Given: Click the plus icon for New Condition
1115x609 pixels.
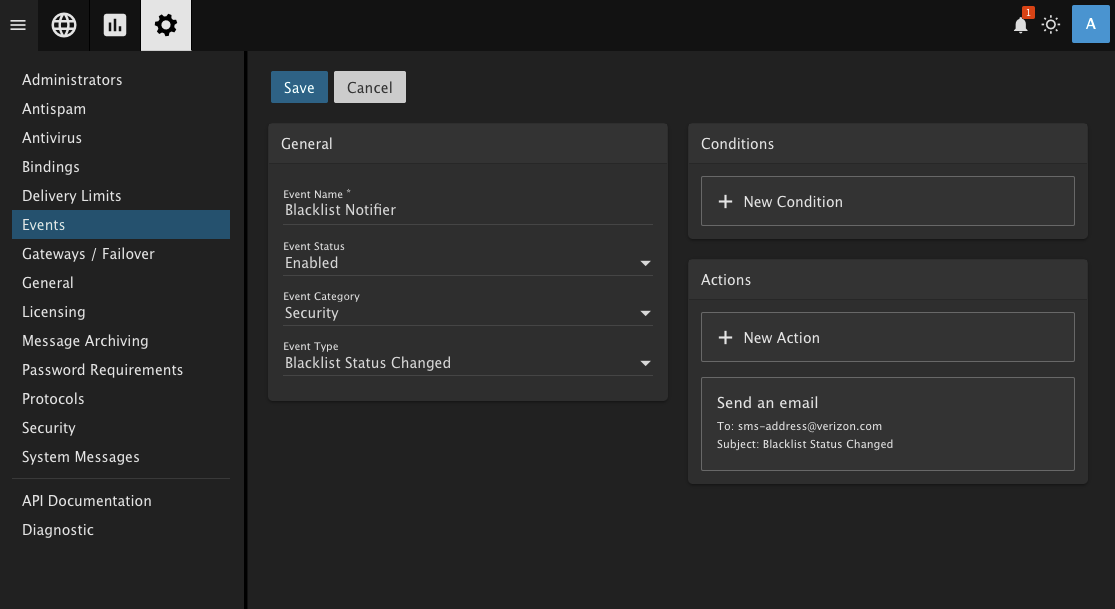Looking at the screenshot, I should tap(726, 202).
